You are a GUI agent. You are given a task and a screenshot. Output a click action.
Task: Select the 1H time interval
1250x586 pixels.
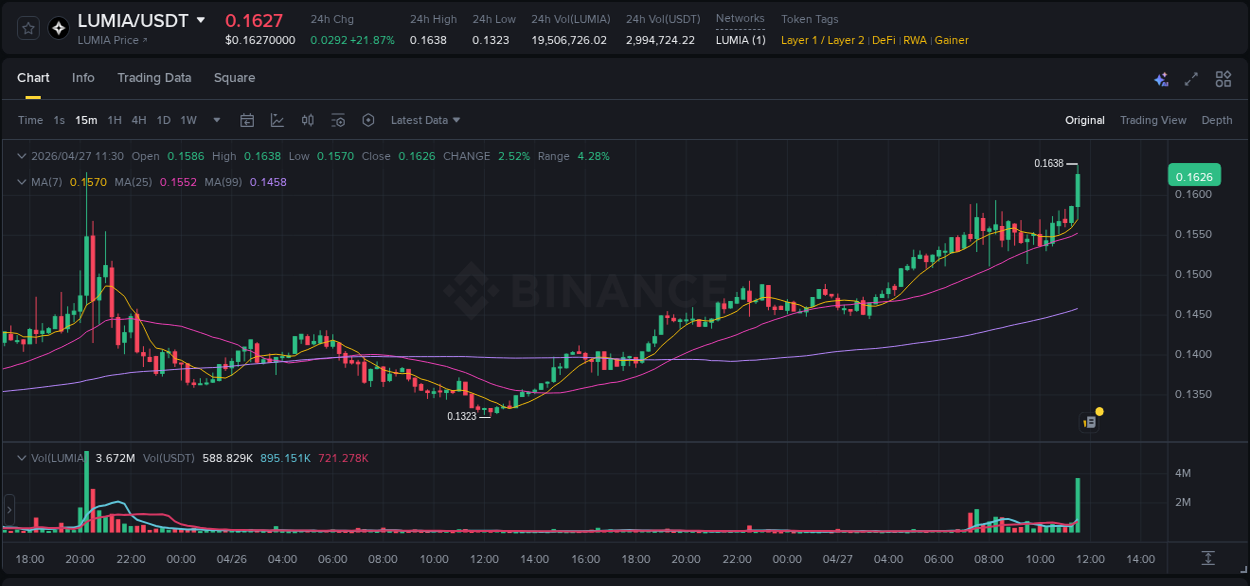114,120
